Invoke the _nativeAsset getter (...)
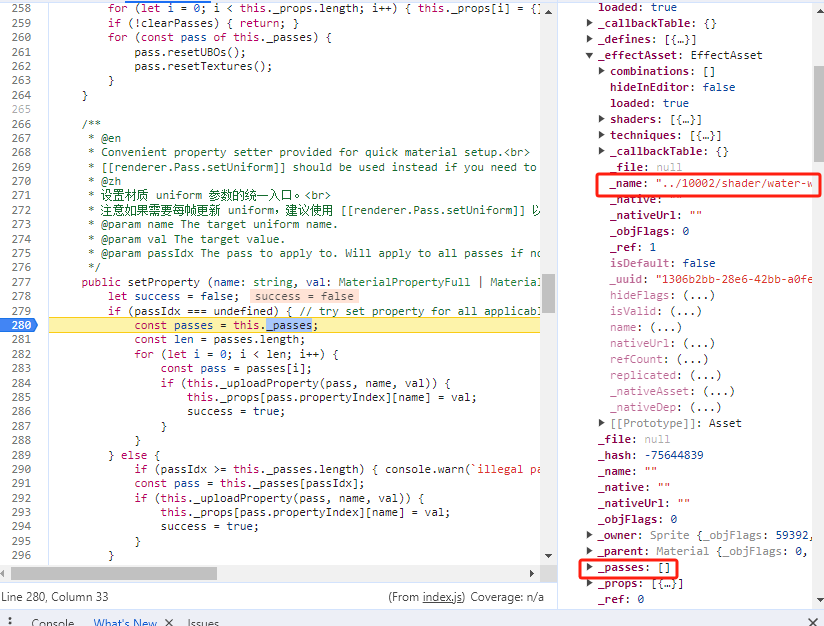The height and width of the screenshot is (626, 824). [x=718, y=391]
